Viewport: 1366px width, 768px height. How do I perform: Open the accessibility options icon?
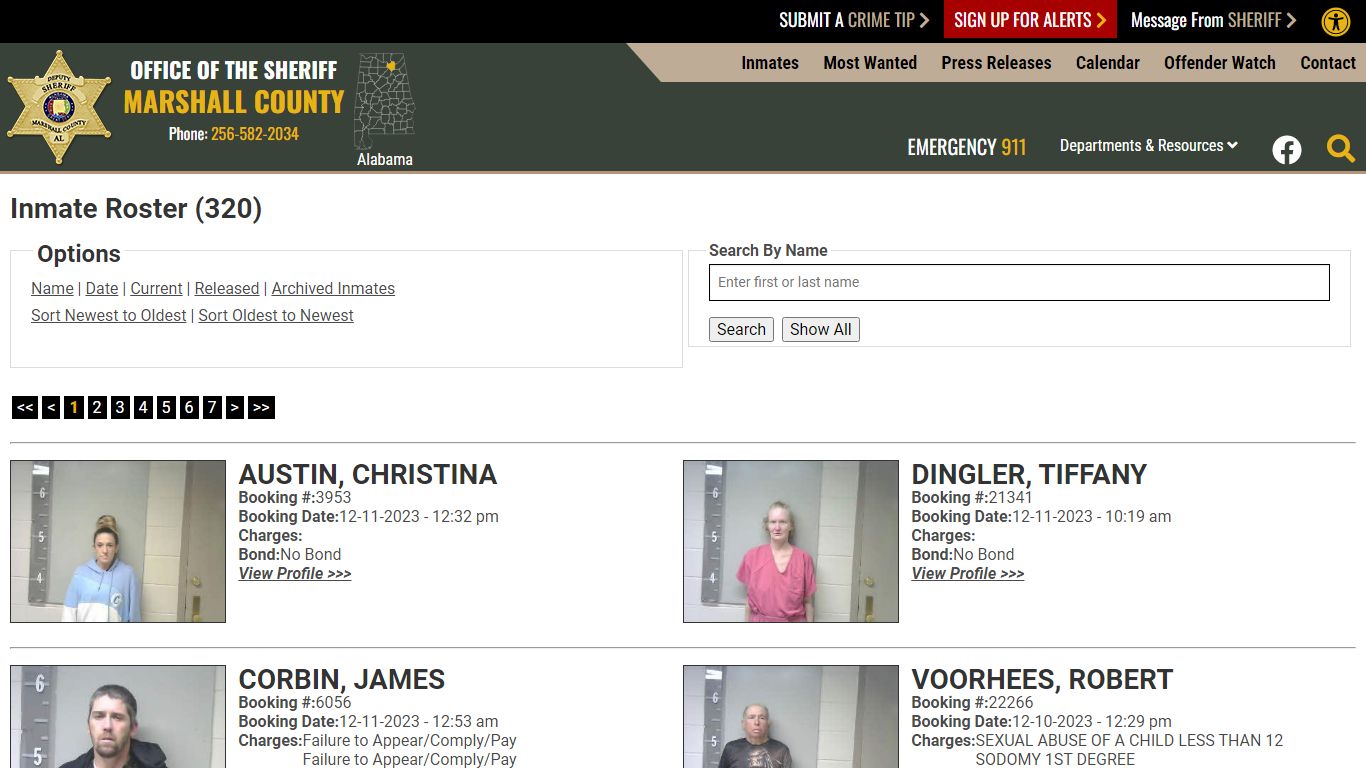(1336, 21)
